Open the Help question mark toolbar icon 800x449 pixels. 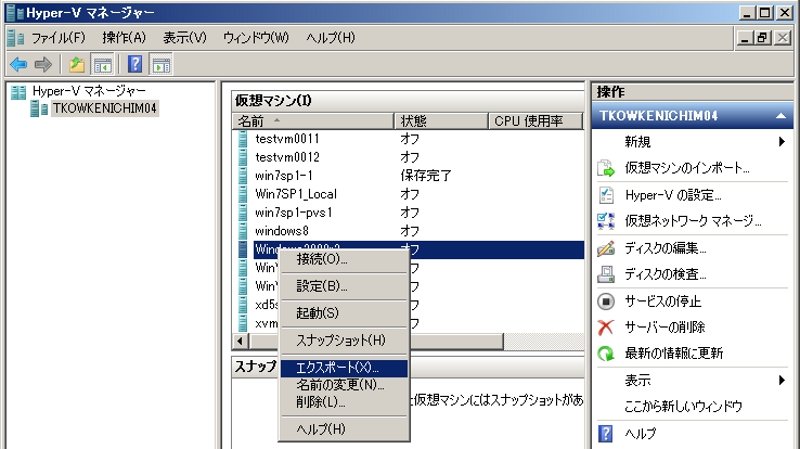pyautogui.click(x=135, y=64)
